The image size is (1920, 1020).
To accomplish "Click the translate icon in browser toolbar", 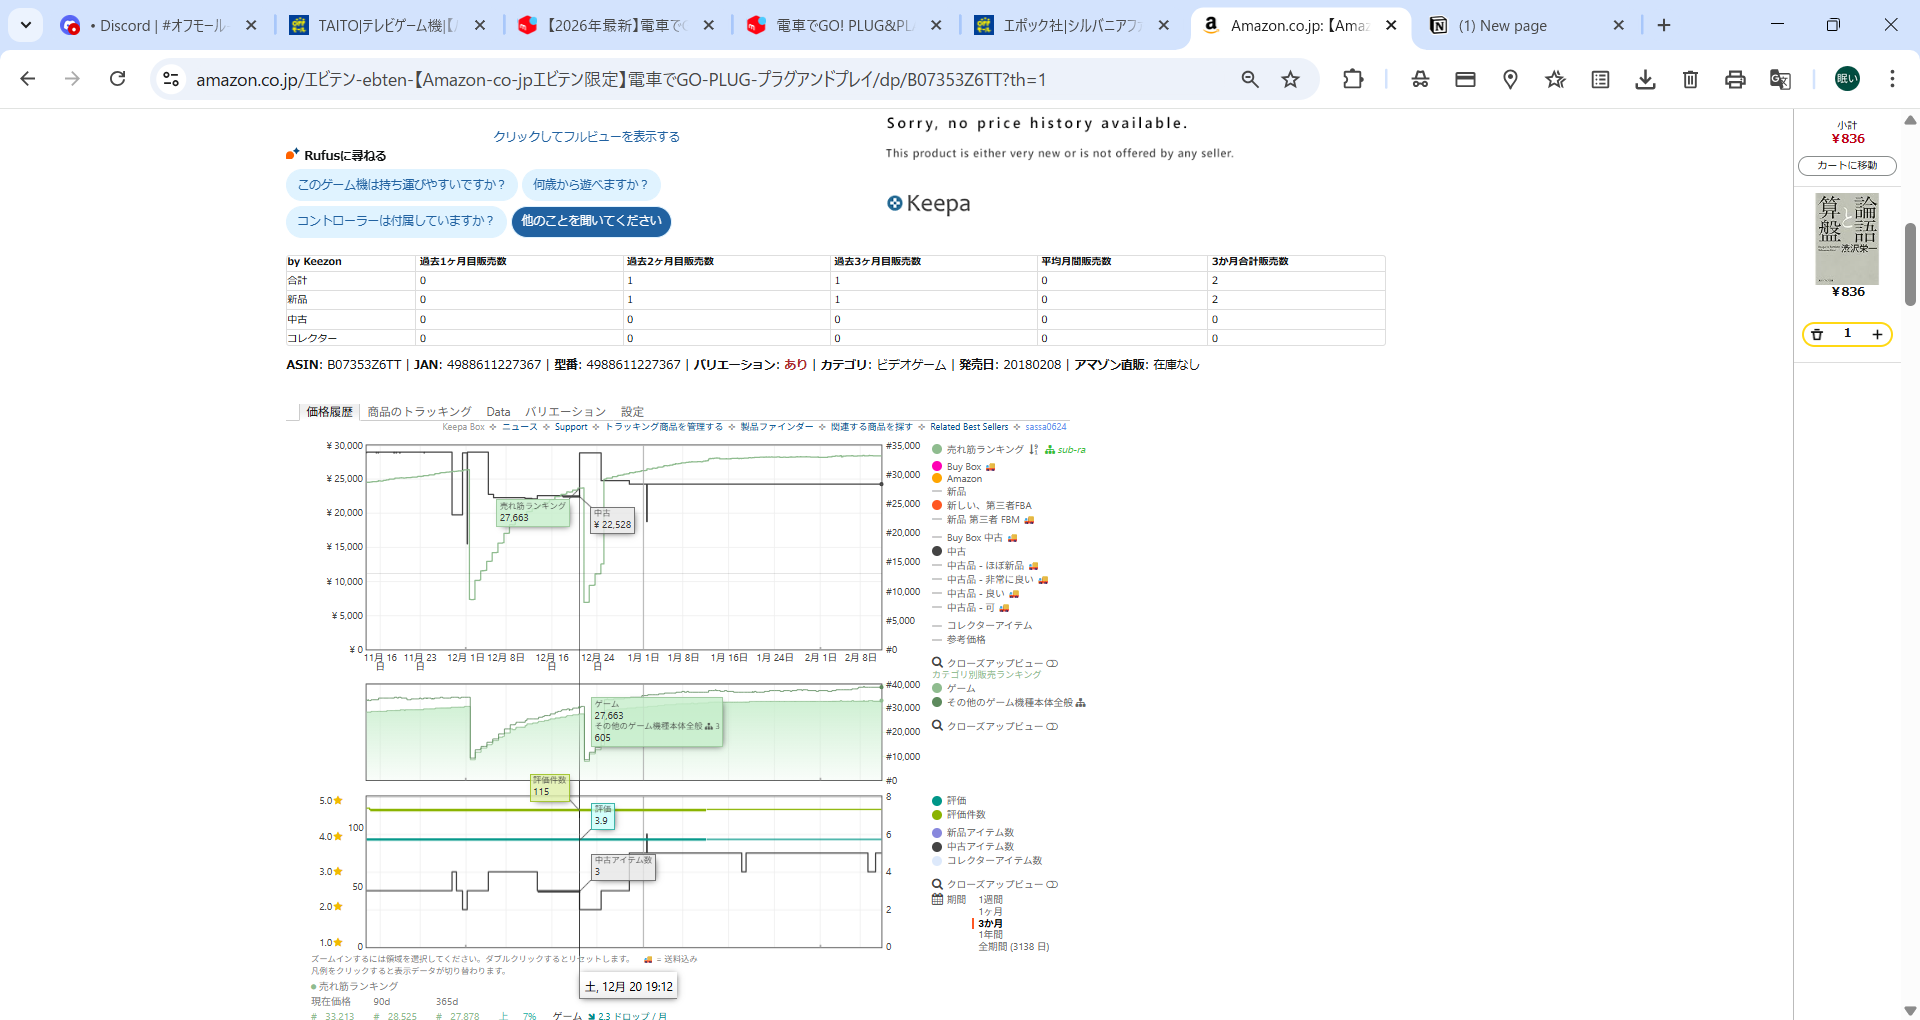I will (x=1780, y=79).
